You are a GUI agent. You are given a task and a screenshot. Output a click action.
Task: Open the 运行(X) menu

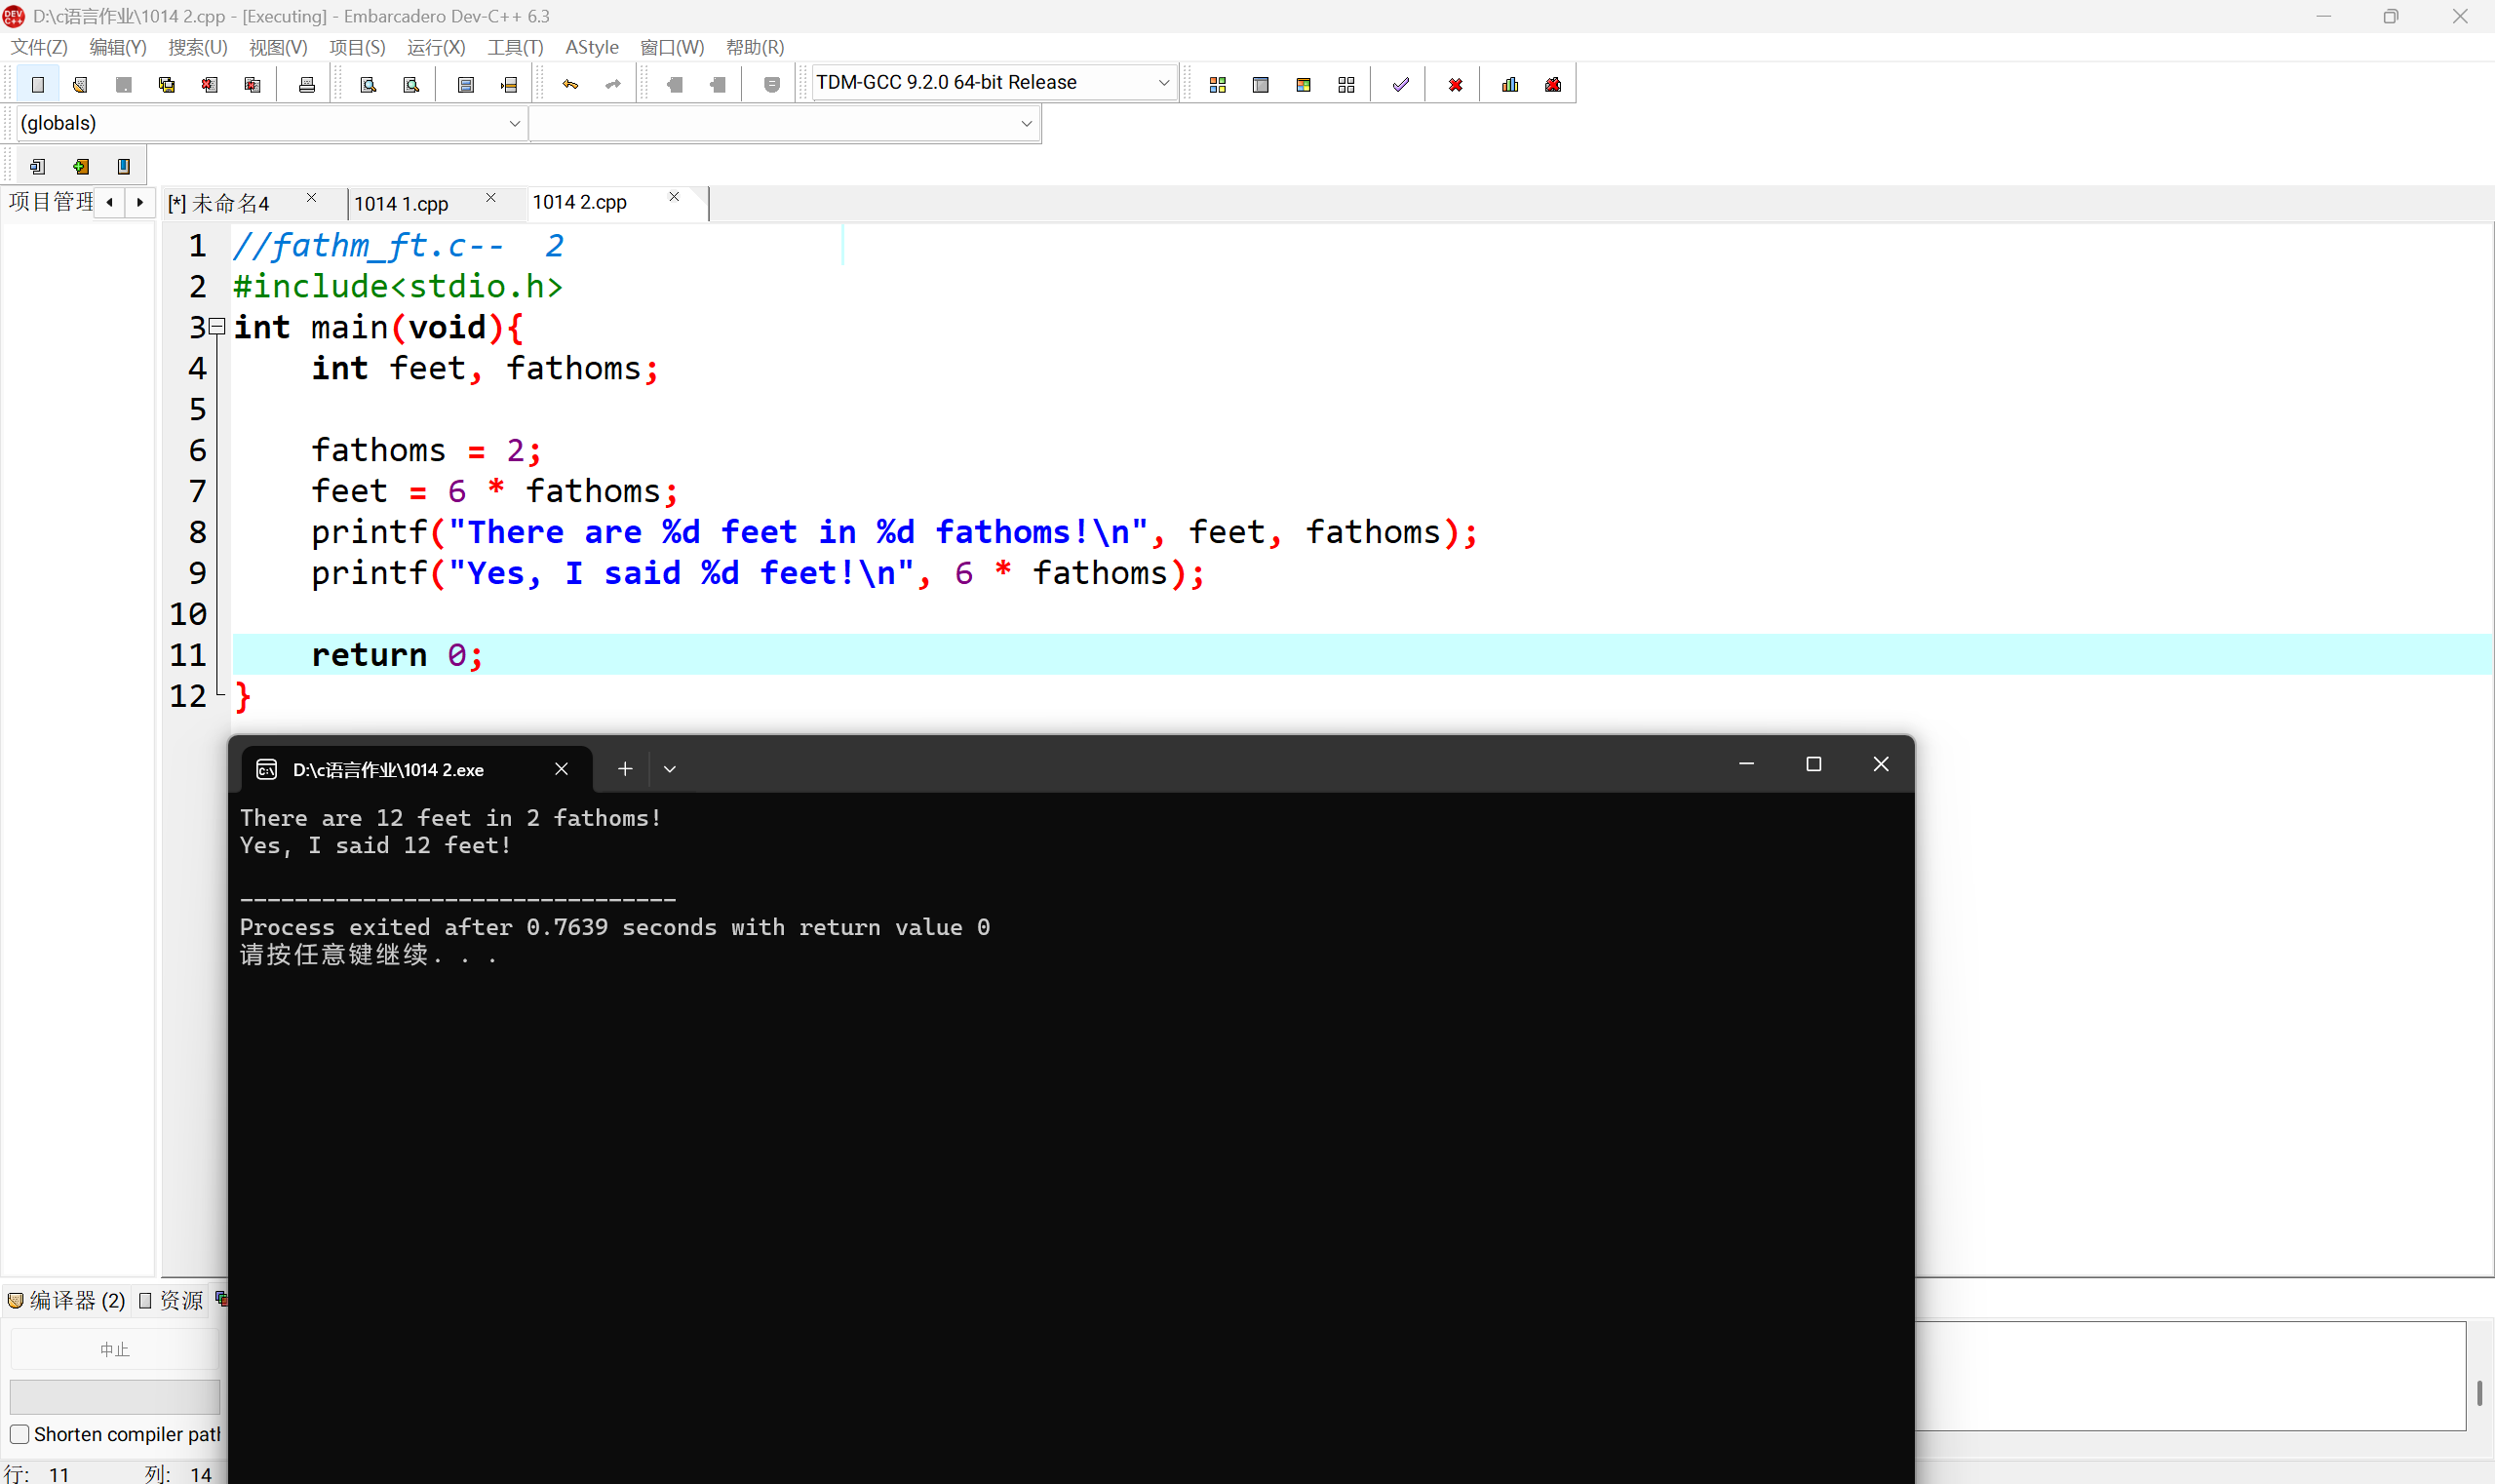(436, 47)
